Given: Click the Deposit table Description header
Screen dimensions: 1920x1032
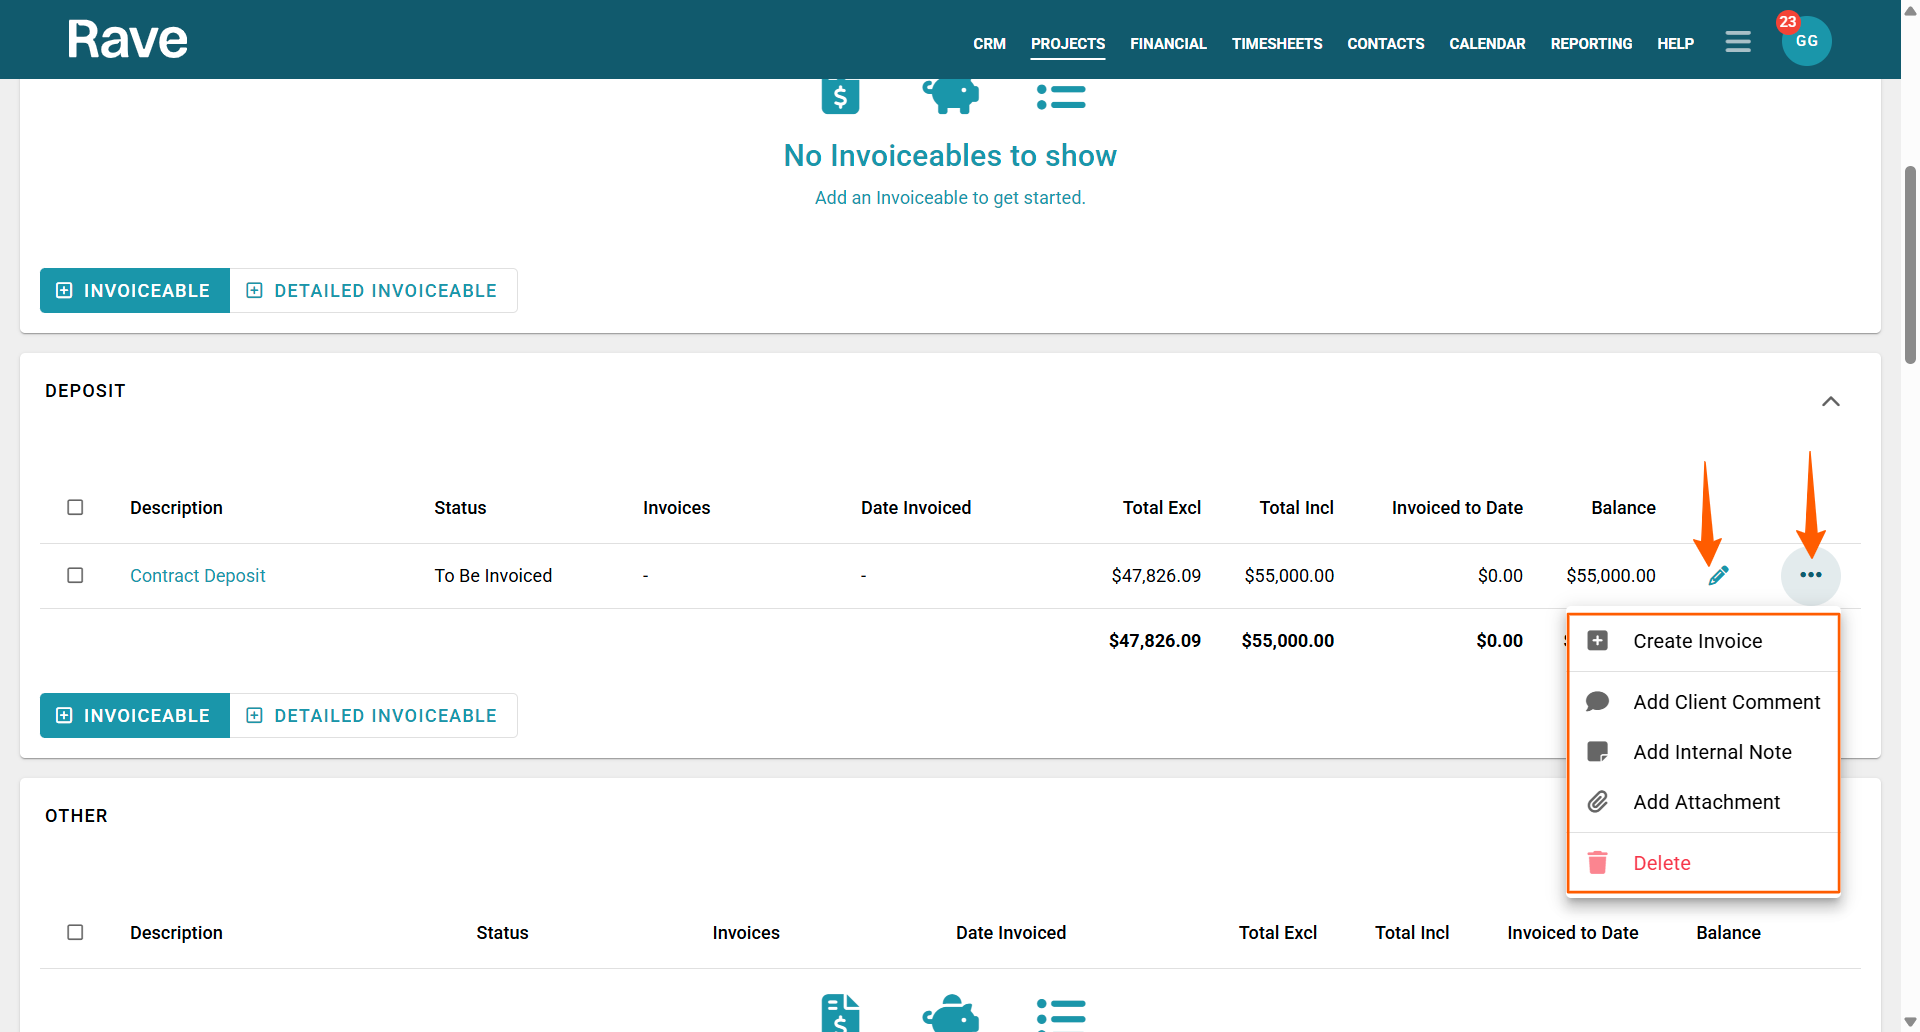Looking at the screenshot, I should coord(176,507).
